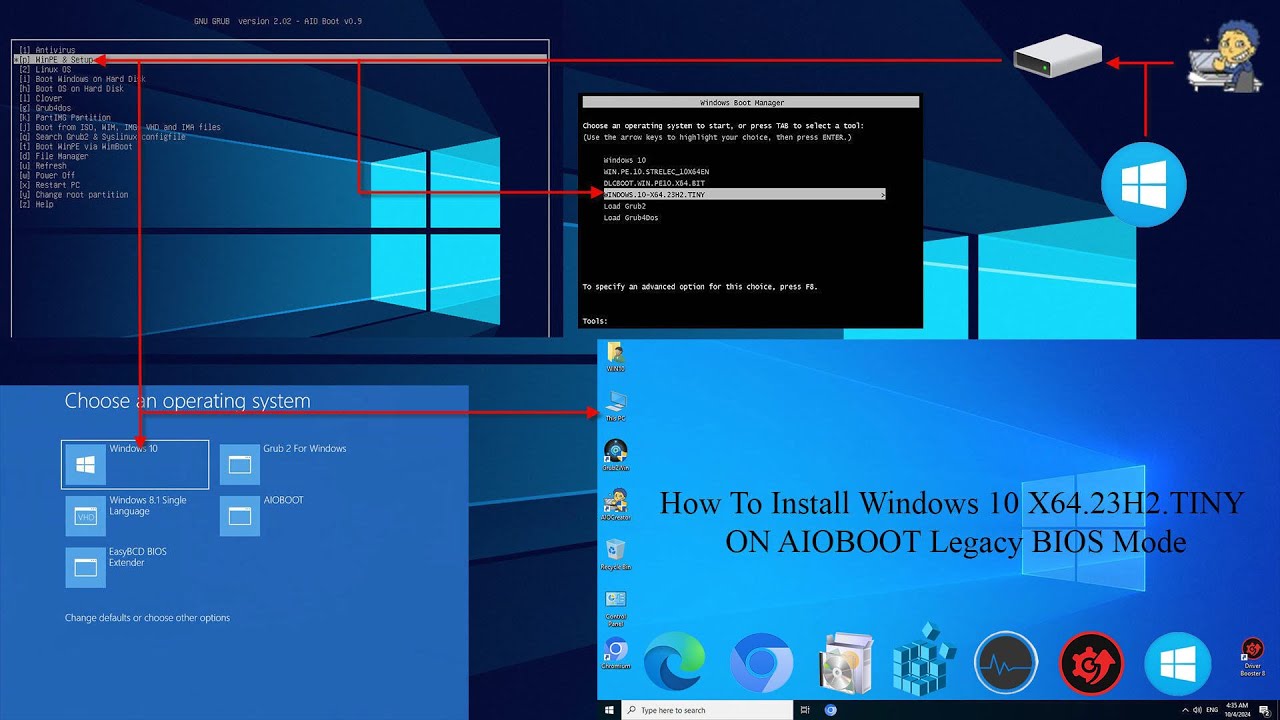Select Change root partition entry
This screenshot has height=720, width=1280.
73,195
